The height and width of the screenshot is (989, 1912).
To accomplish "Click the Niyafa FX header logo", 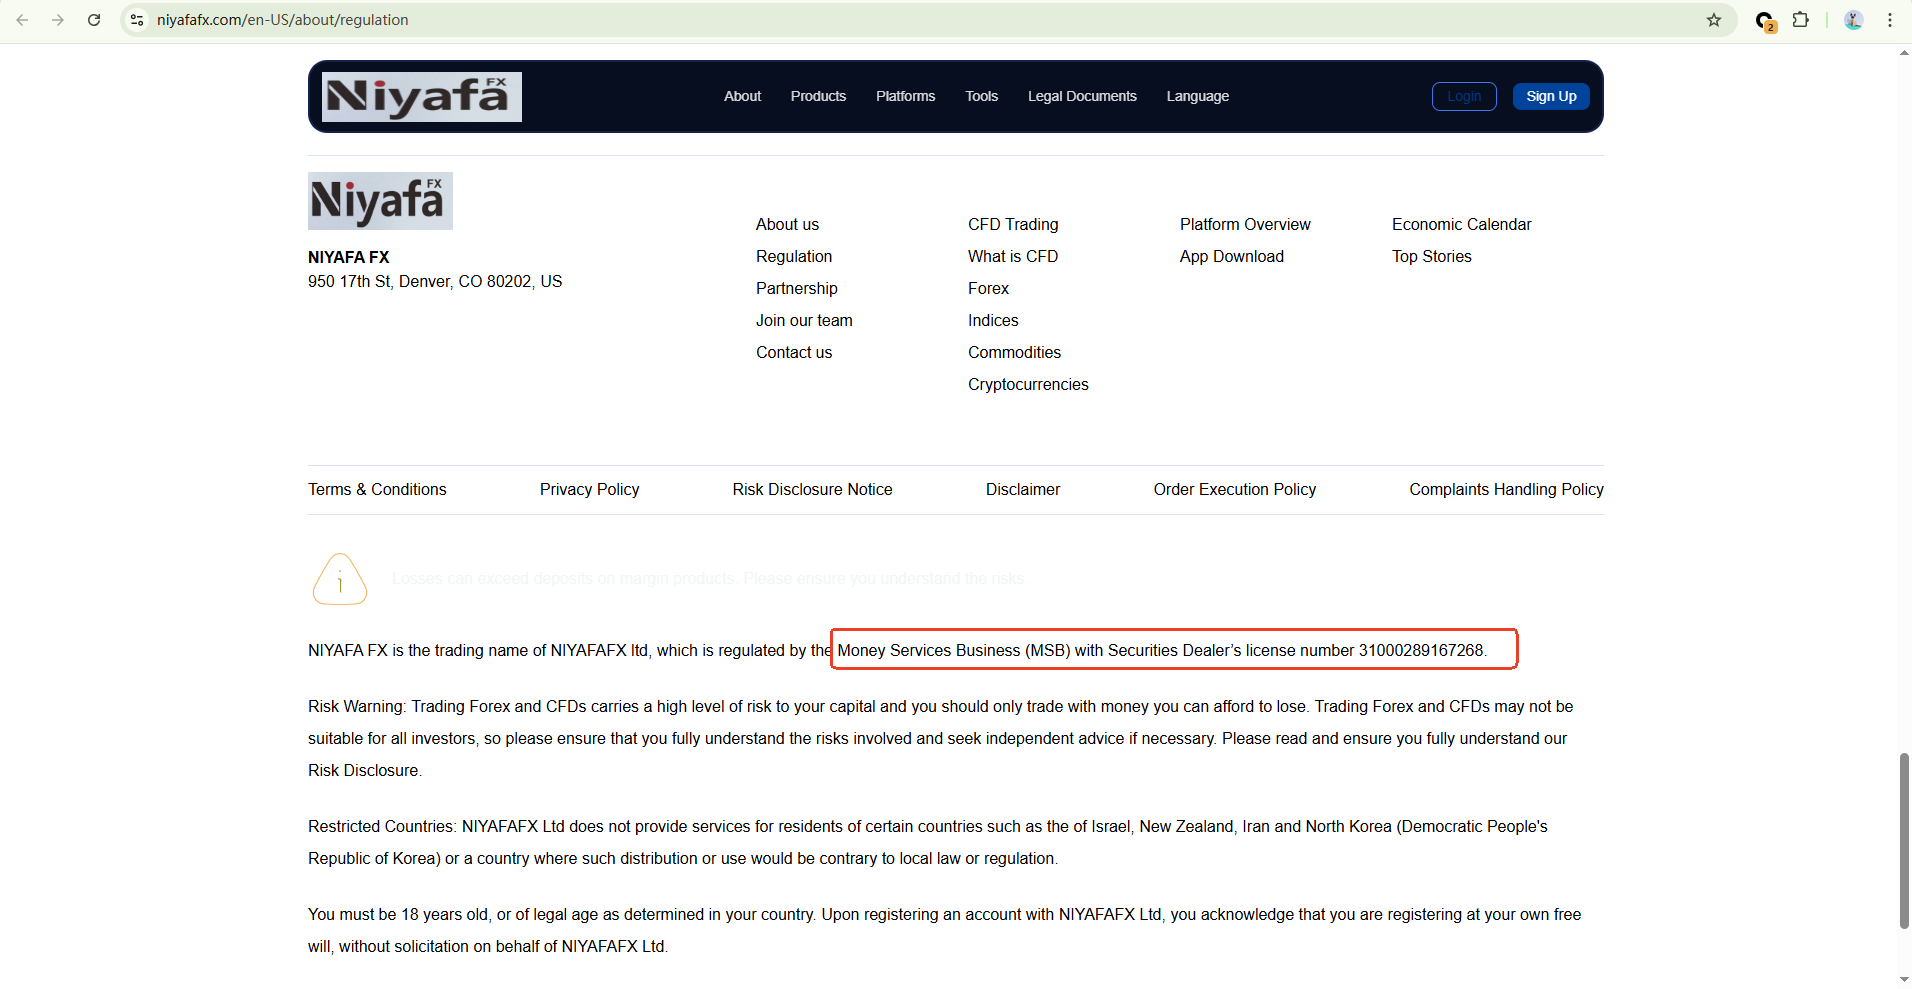I will (x=421, y=97).
